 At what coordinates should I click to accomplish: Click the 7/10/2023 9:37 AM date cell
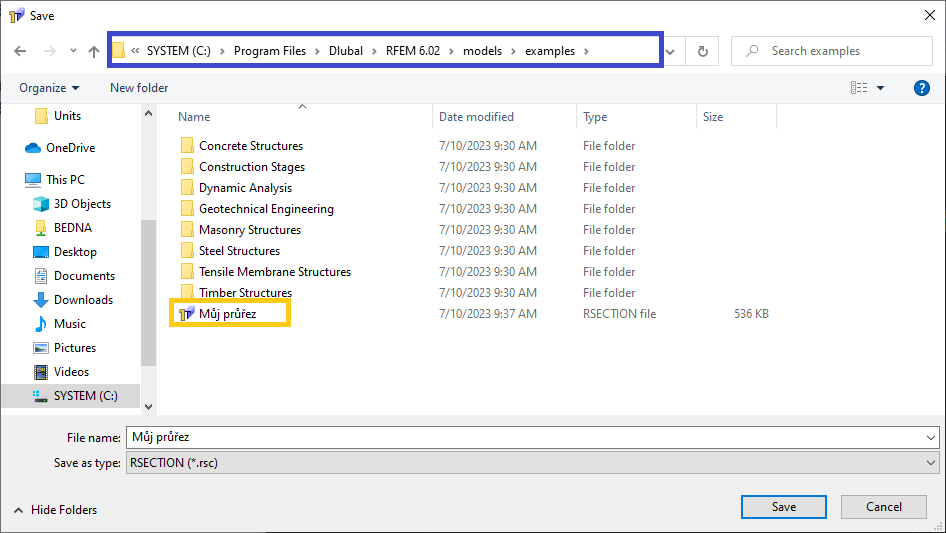487,314
